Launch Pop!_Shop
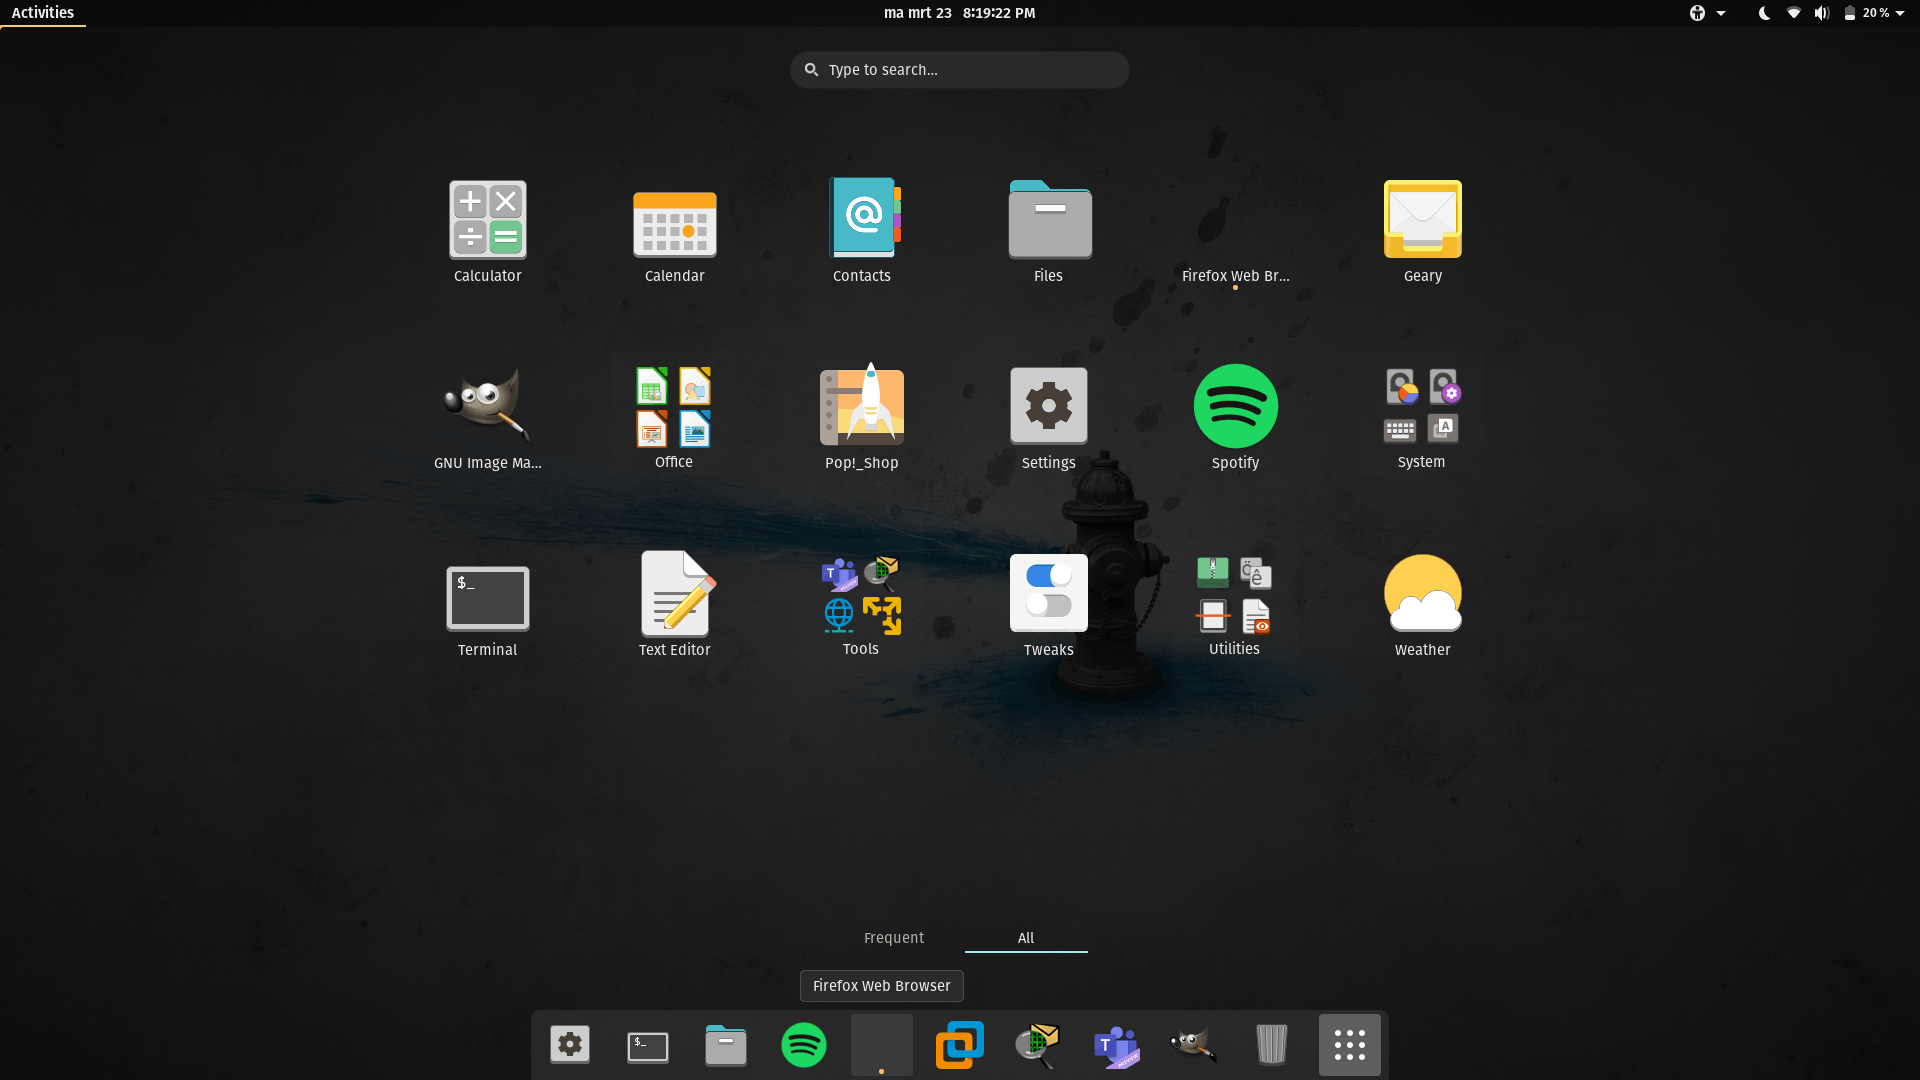Viewport: 1920px width, 1080px height. click(x=861, y=419)
